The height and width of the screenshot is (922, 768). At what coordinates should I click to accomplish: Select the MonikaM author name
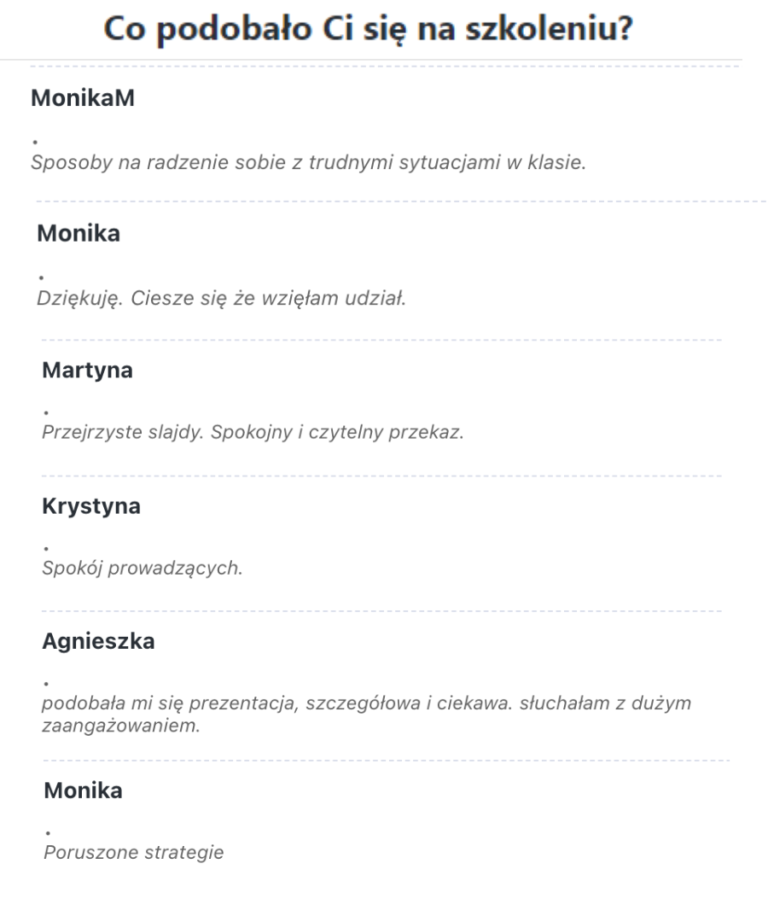82,98
